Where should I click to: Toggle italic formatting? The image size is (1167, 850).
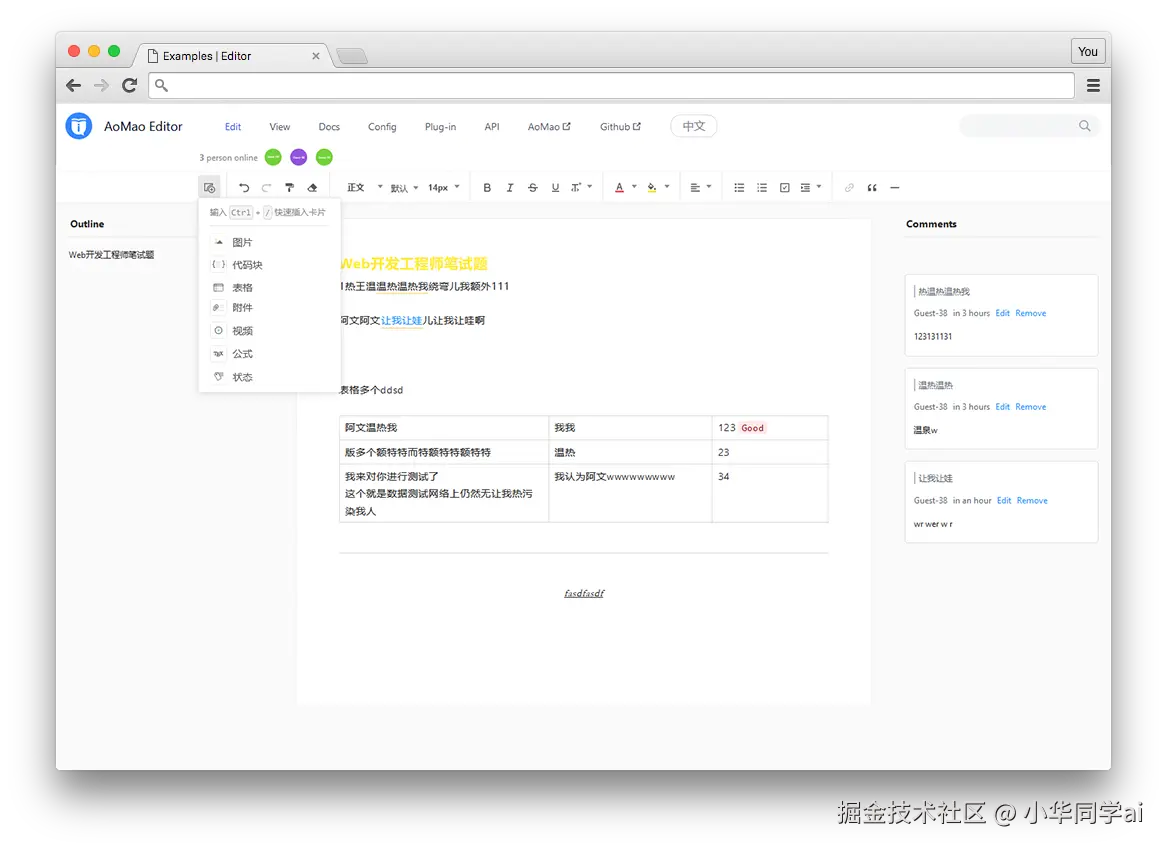510,188
